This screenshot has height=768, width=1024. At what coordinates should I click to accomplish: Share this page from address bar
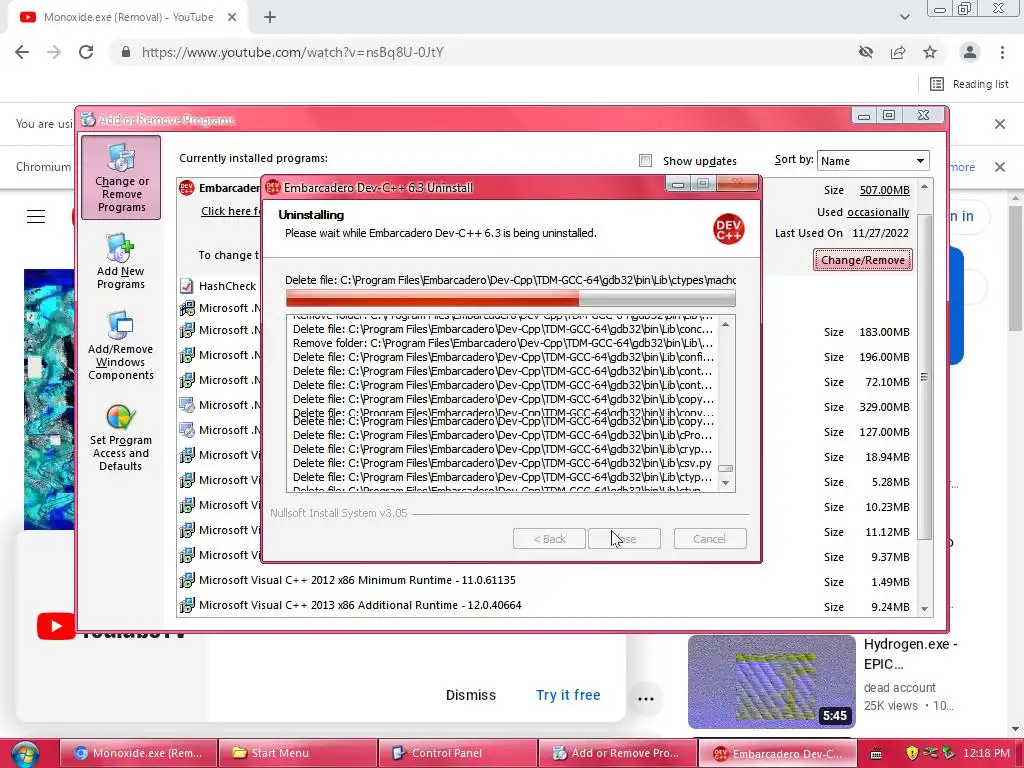click(x=898, y=52)
